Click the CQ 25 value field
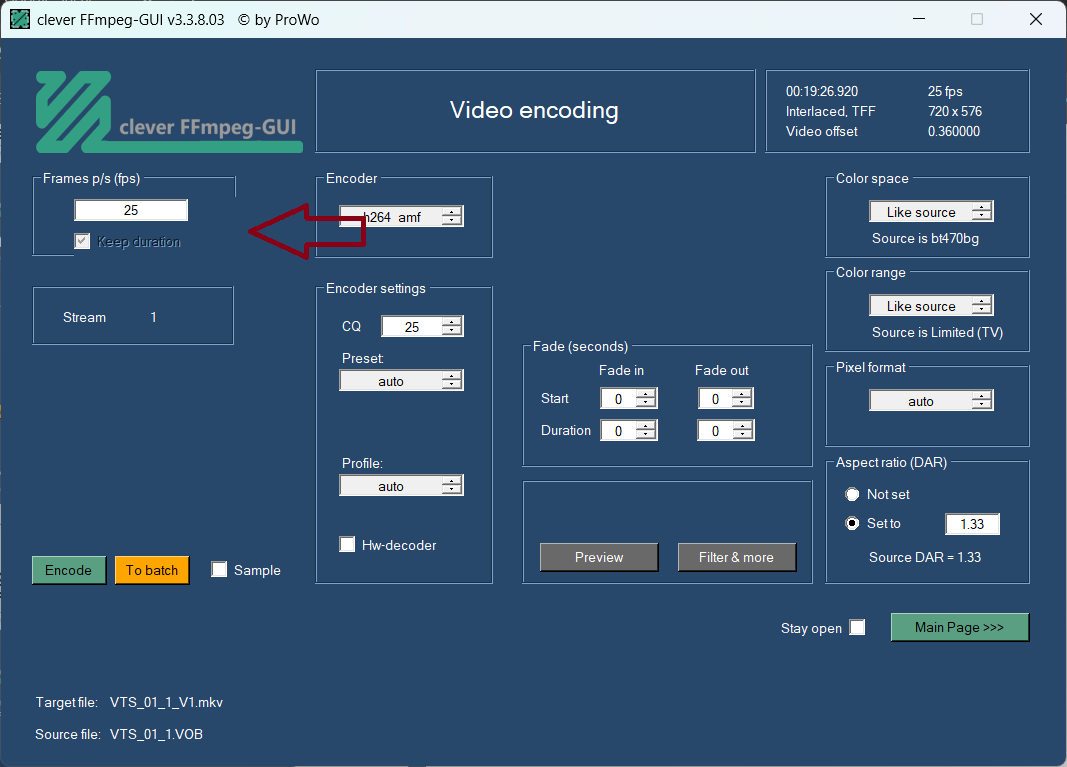Image resolution: width=1067 pixels, height=767 pixels. tap(412, 327)
